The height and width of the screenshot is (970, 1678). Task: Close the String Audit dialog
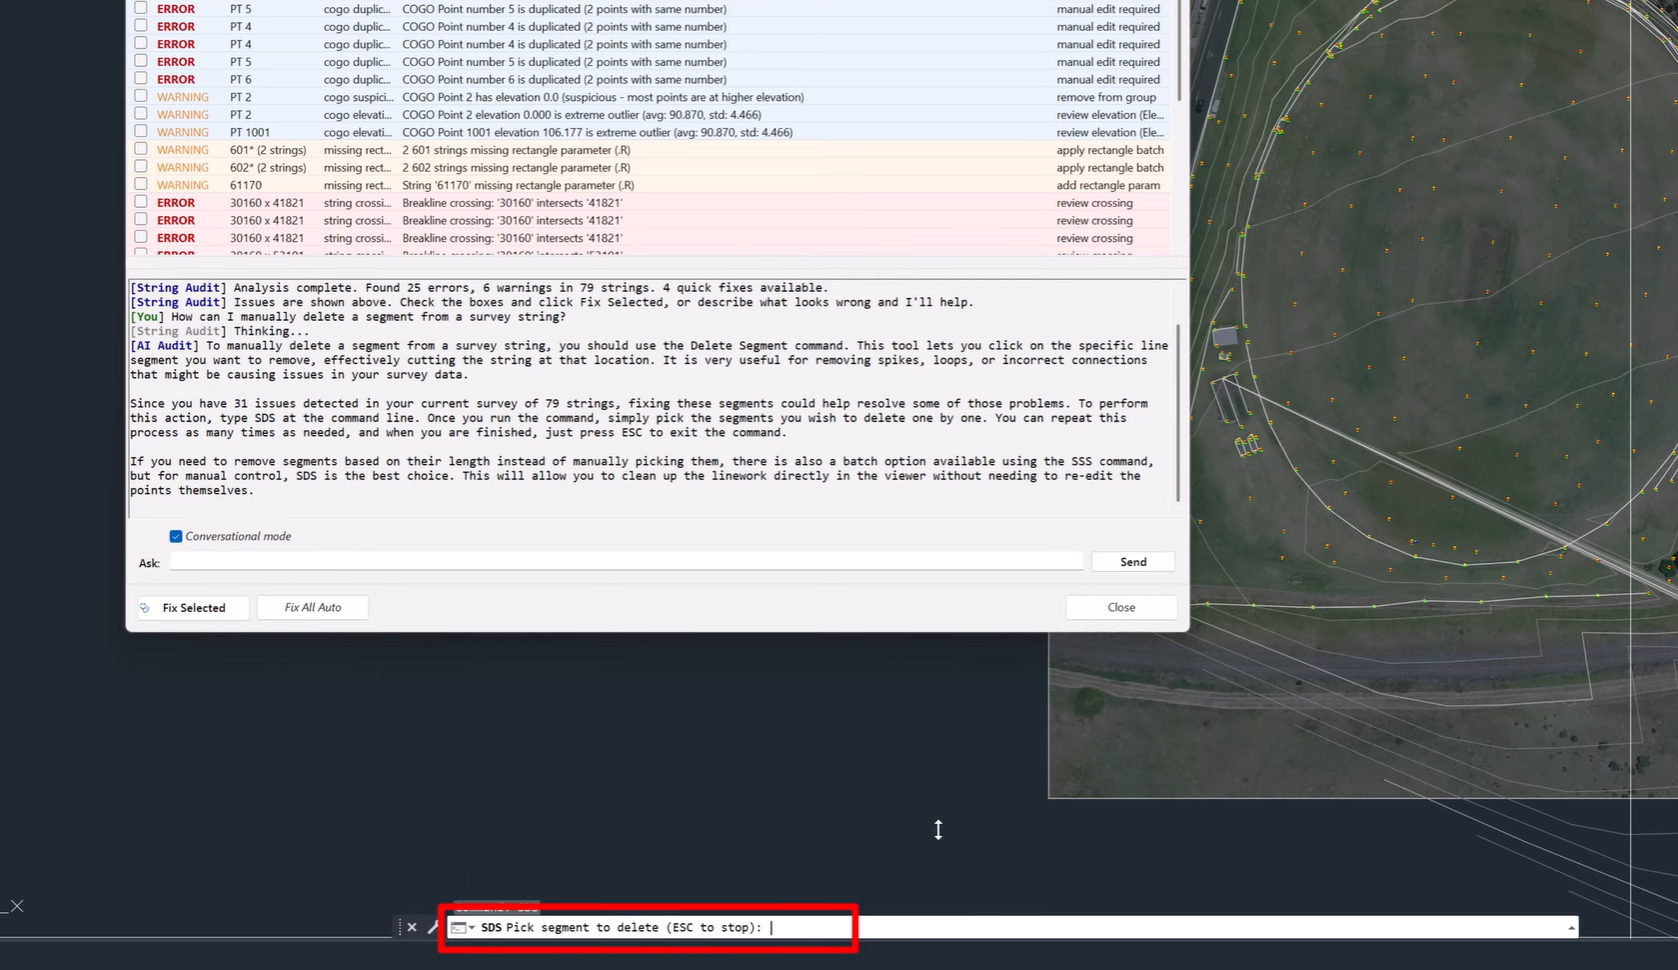(1121, 607)
